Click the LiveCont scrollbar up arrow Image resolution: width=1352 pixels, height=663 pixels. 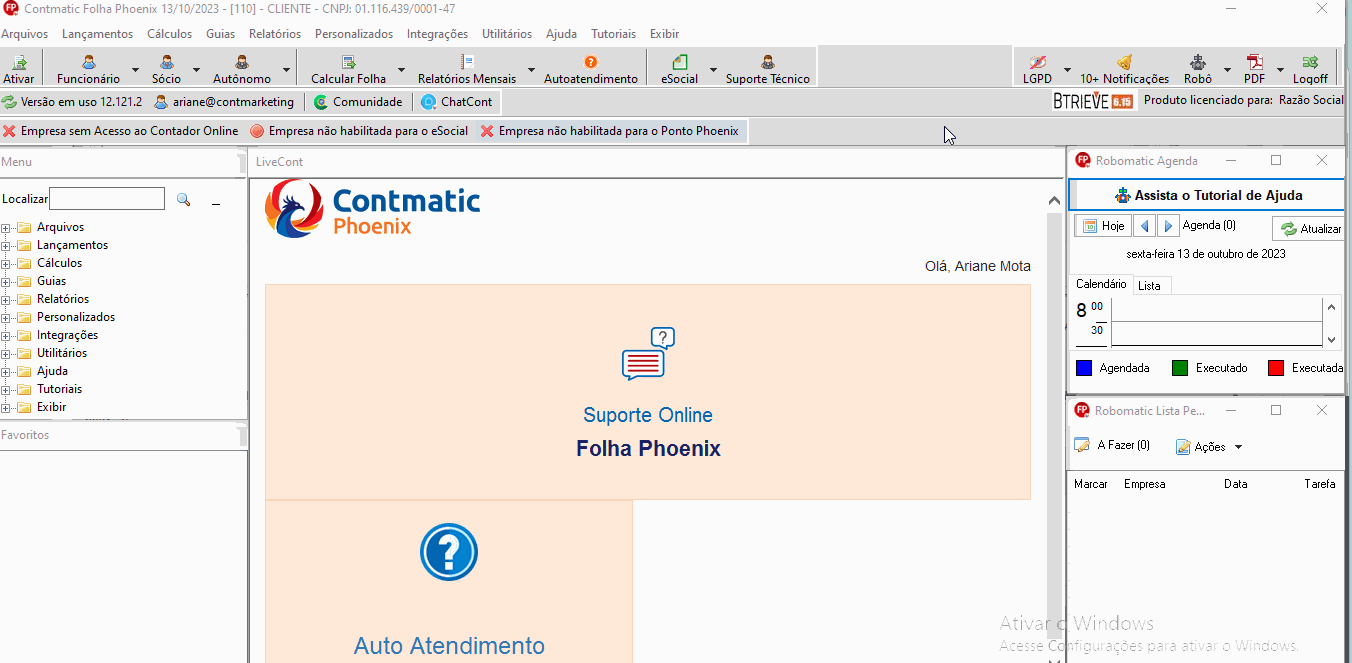tap(1054, 201)
